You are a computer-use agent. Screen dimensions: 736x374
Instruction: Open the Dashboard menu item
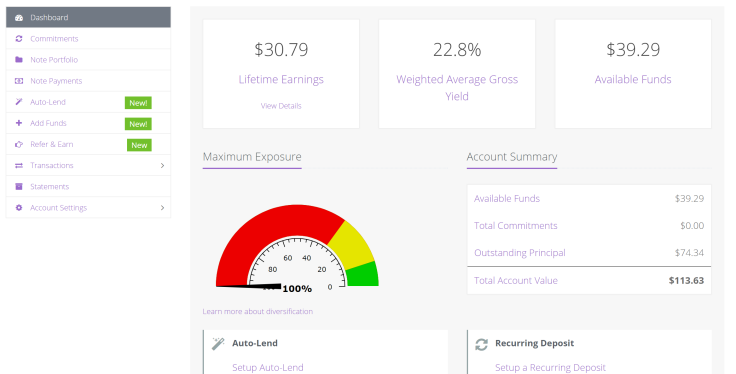(x=88, y=17)
